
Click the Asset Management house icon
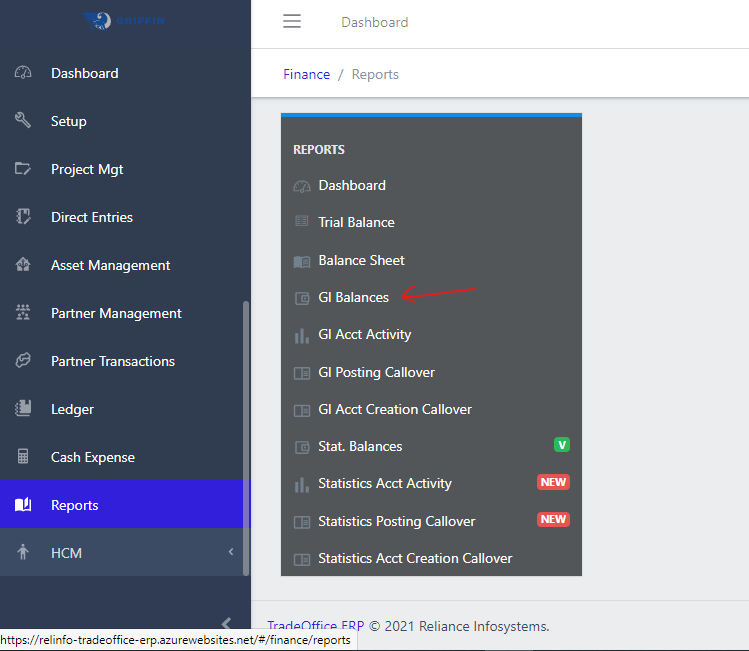click(x=23, y=265)
